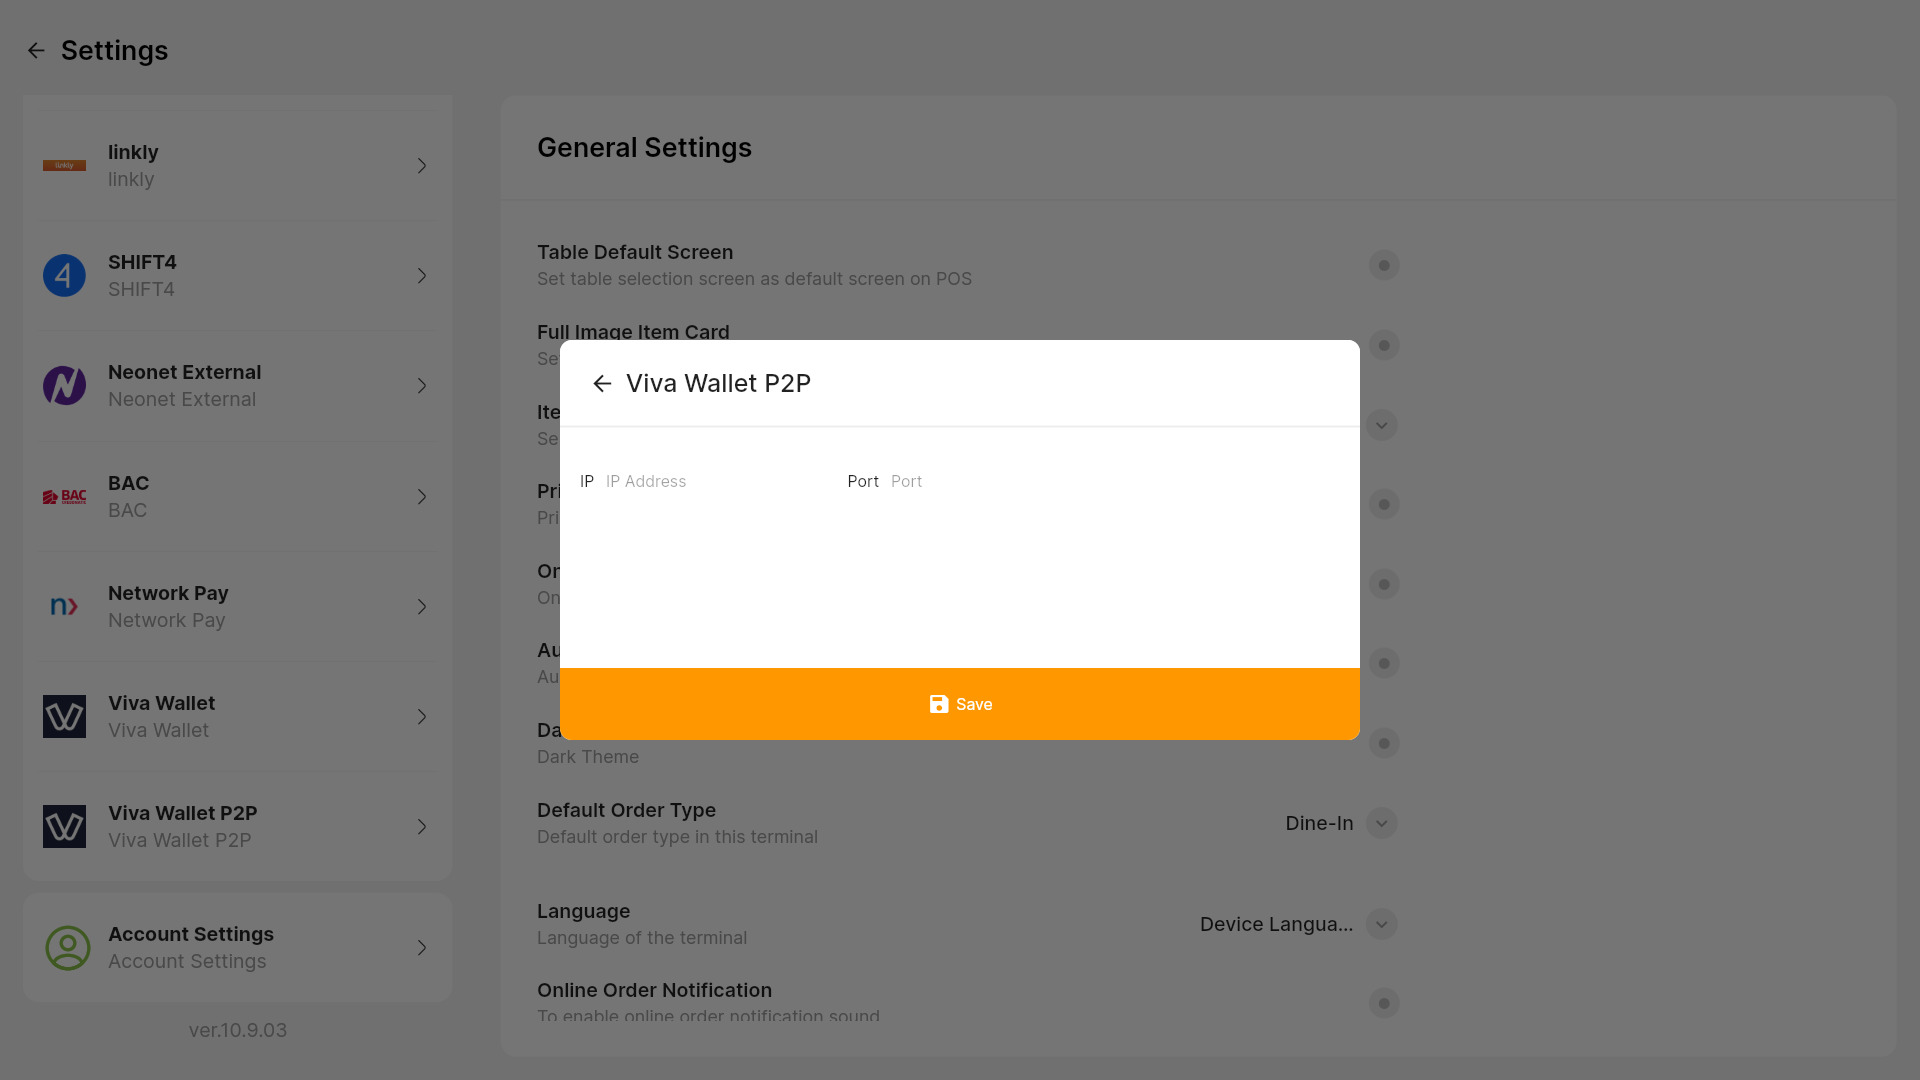
Task: Select the Neonet External purple logo
Action: pyautogui.click(x=64, y=386)
